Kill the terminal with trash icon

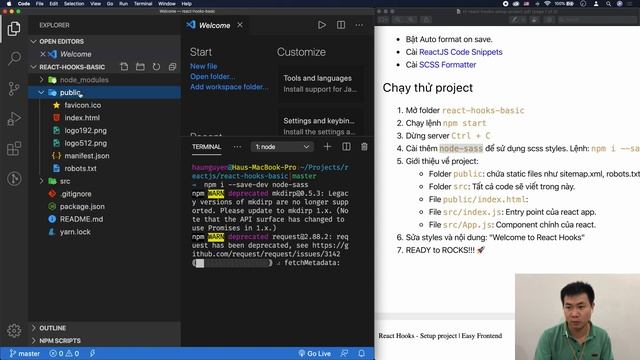point(364,147)
